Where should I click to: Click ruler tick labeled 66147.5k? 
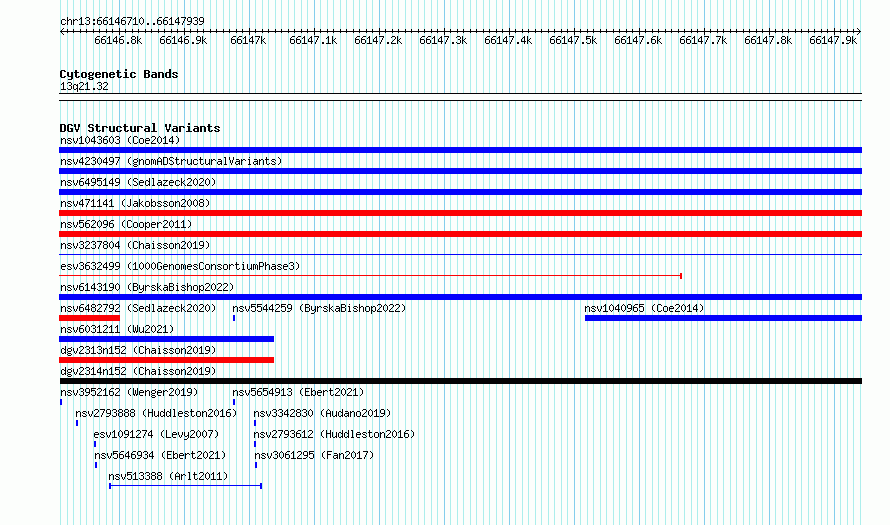(x=573, y=40)
